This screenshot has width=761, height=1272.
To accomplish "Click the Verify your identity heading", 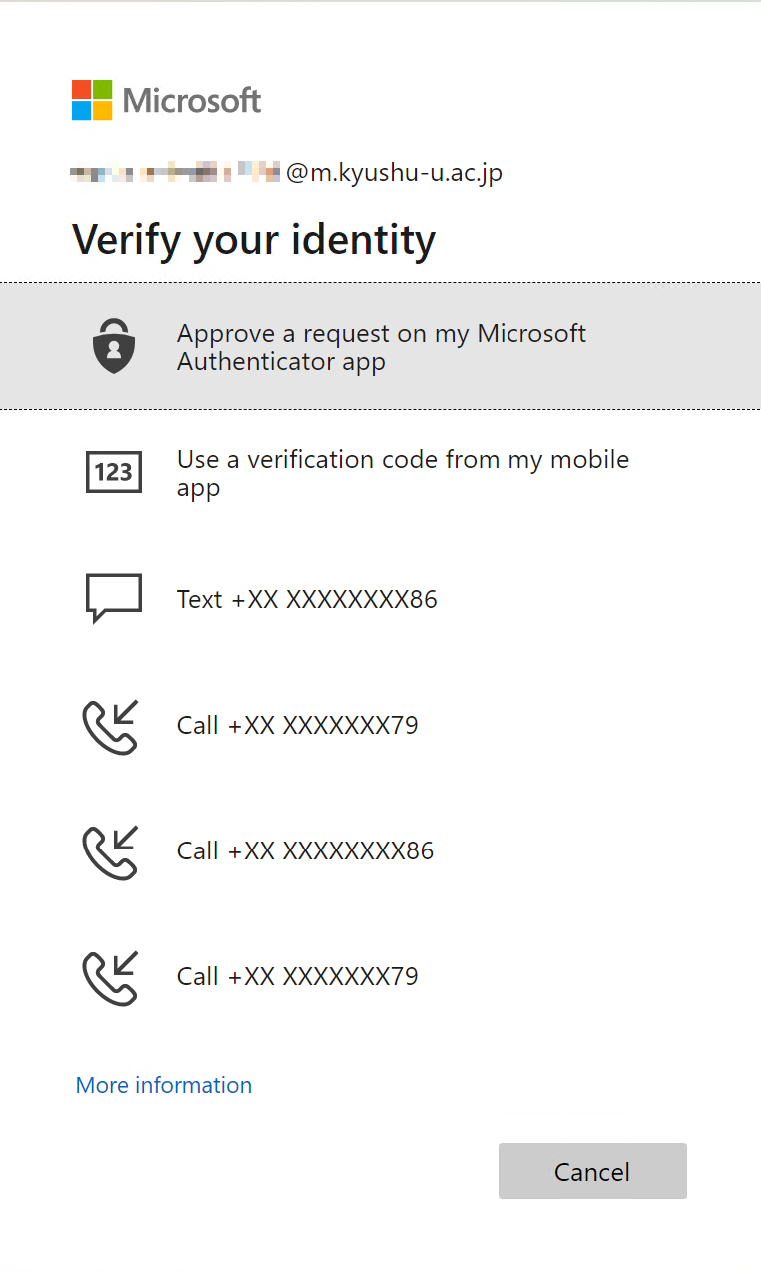I will point(254,240).
